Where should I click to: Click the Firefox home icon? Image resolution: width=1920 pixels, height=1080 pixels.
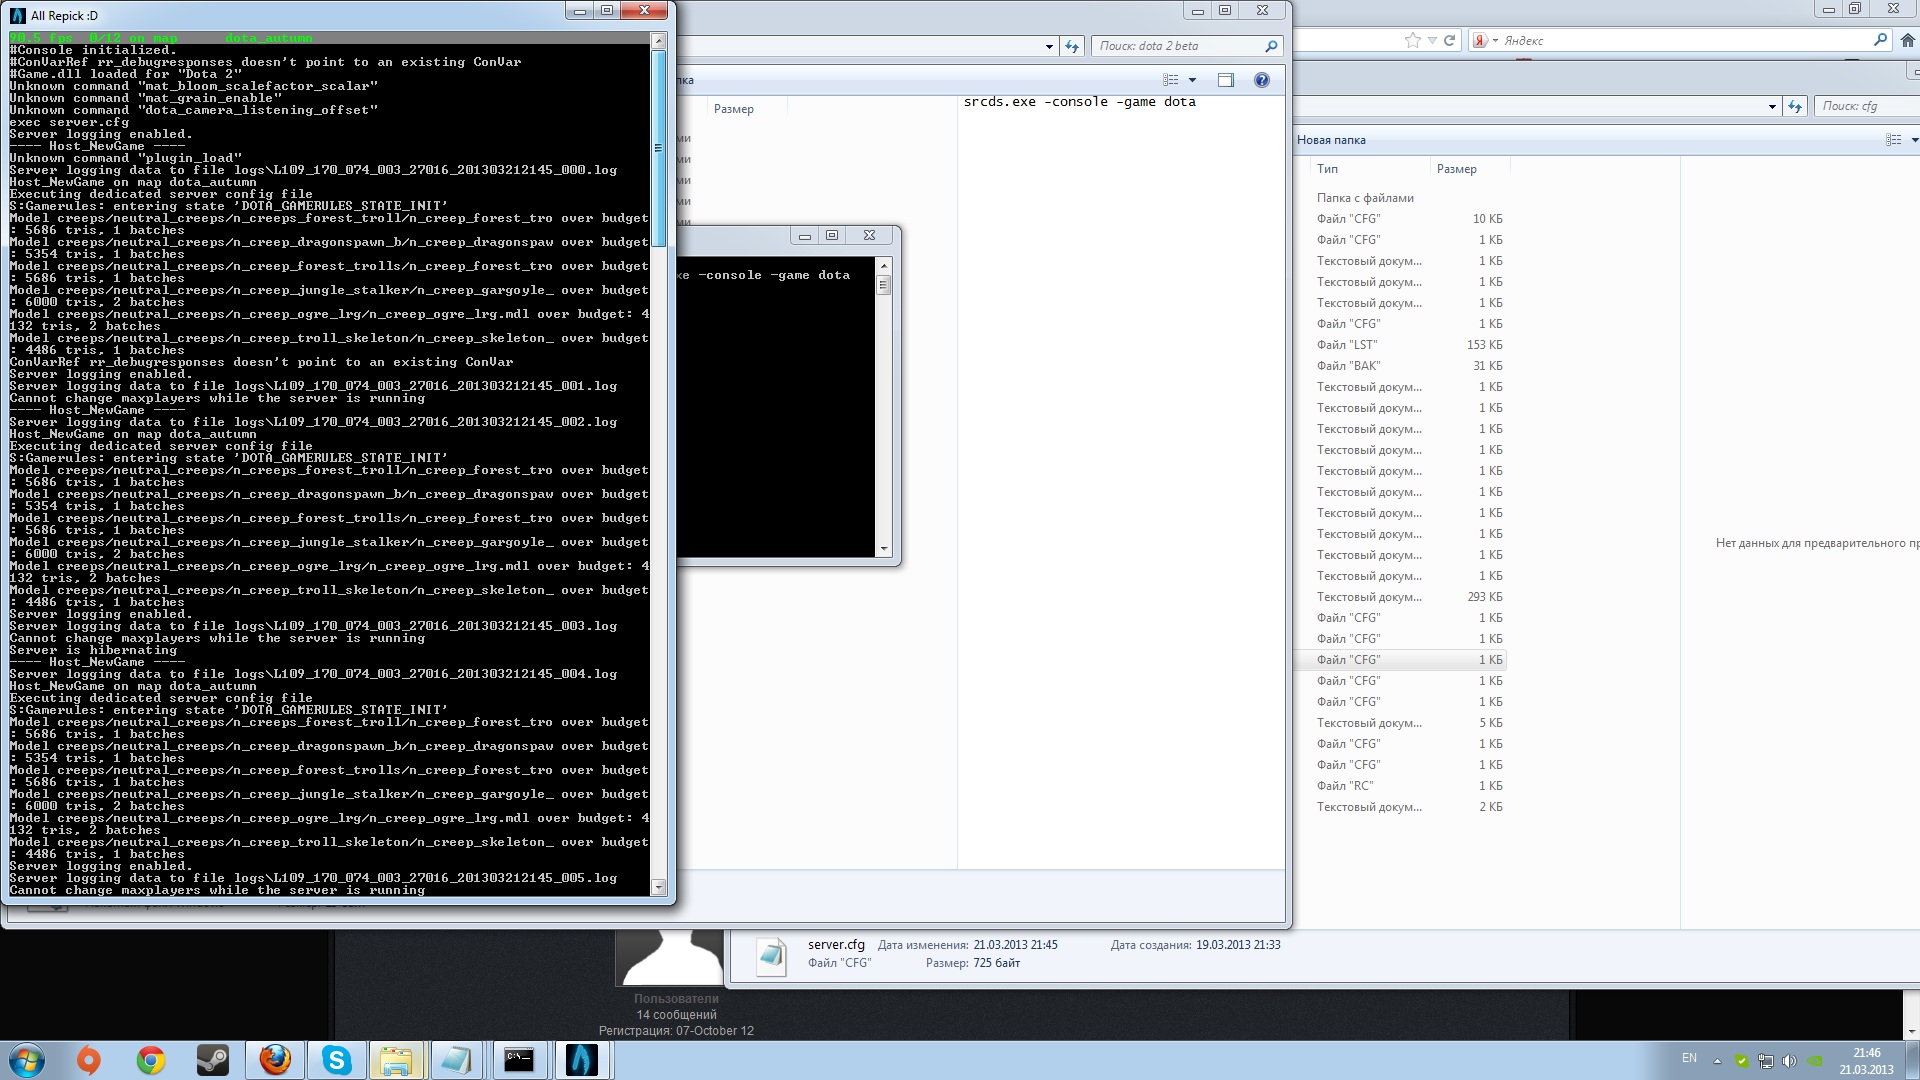(1907, 40)
